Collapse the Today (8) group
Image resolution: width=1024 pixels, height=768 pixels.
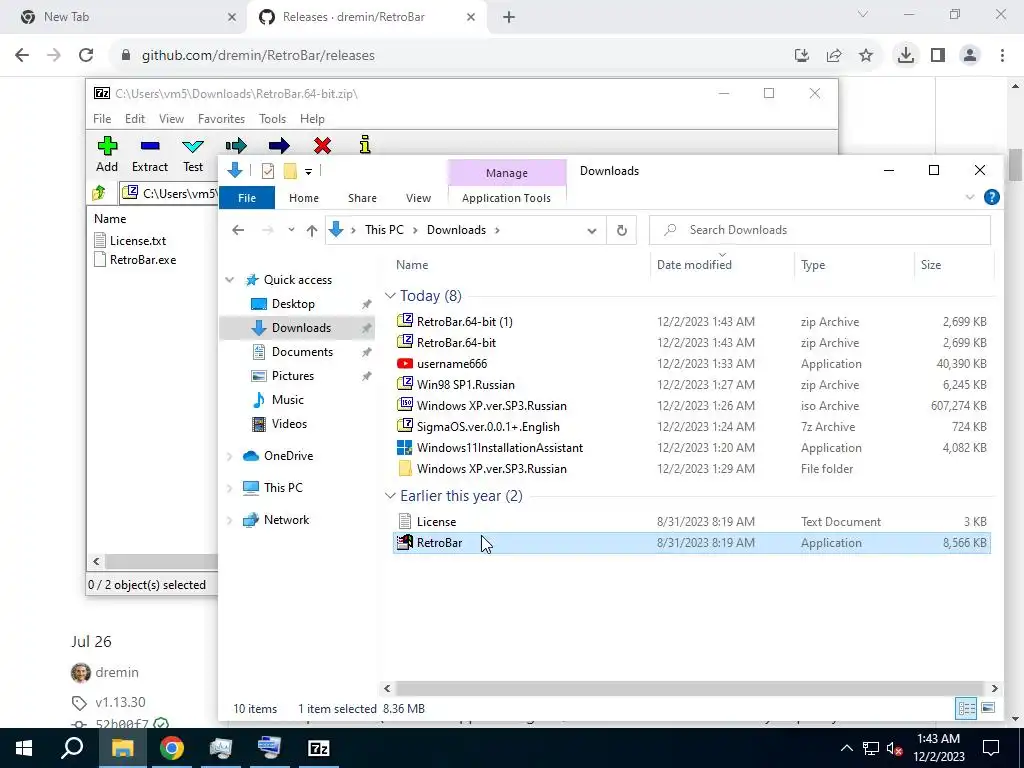click(390, 296)
